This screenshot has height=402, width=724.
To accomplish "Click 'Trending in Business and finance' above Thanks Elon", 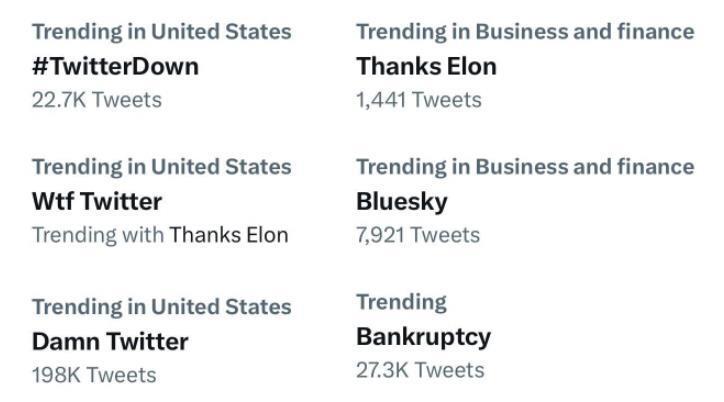I will pos(525,32).
